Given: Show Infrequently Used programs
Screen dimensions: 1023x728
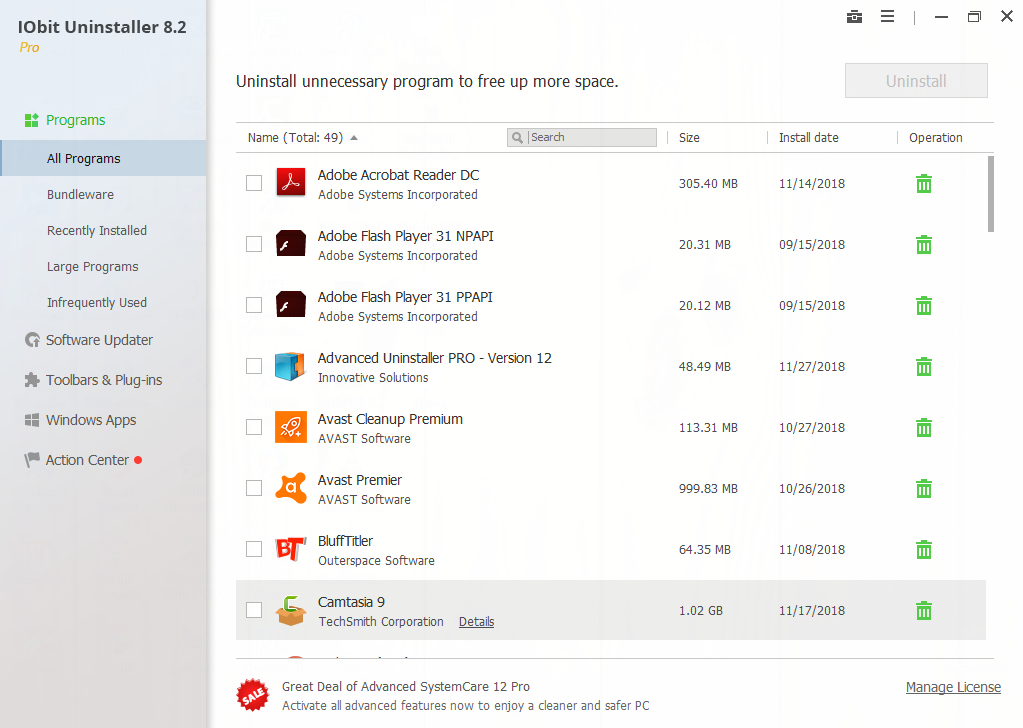Looking at the screenshot, I should tap(97, 303).
